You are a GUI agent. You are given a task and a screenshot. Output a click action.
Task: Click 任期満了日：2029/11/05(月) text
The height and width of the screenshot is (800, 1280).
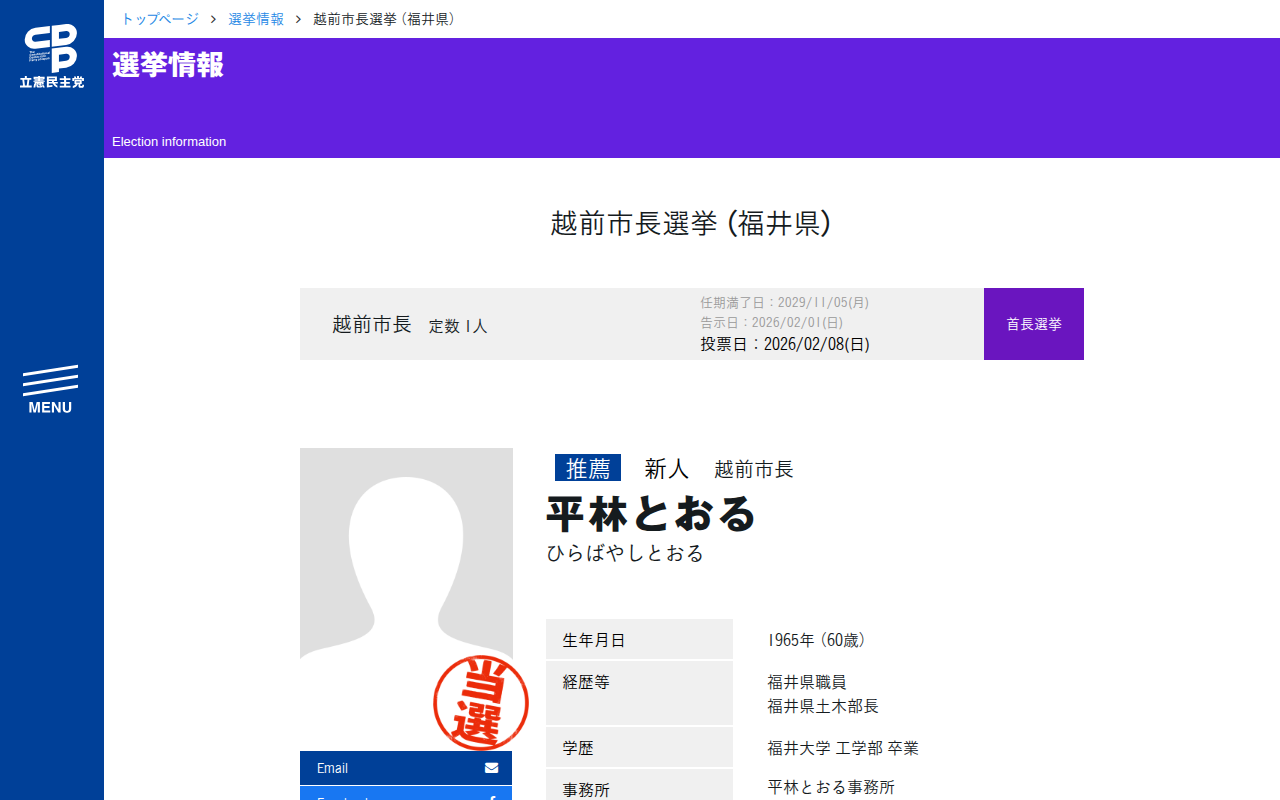(x=784, y=302)
